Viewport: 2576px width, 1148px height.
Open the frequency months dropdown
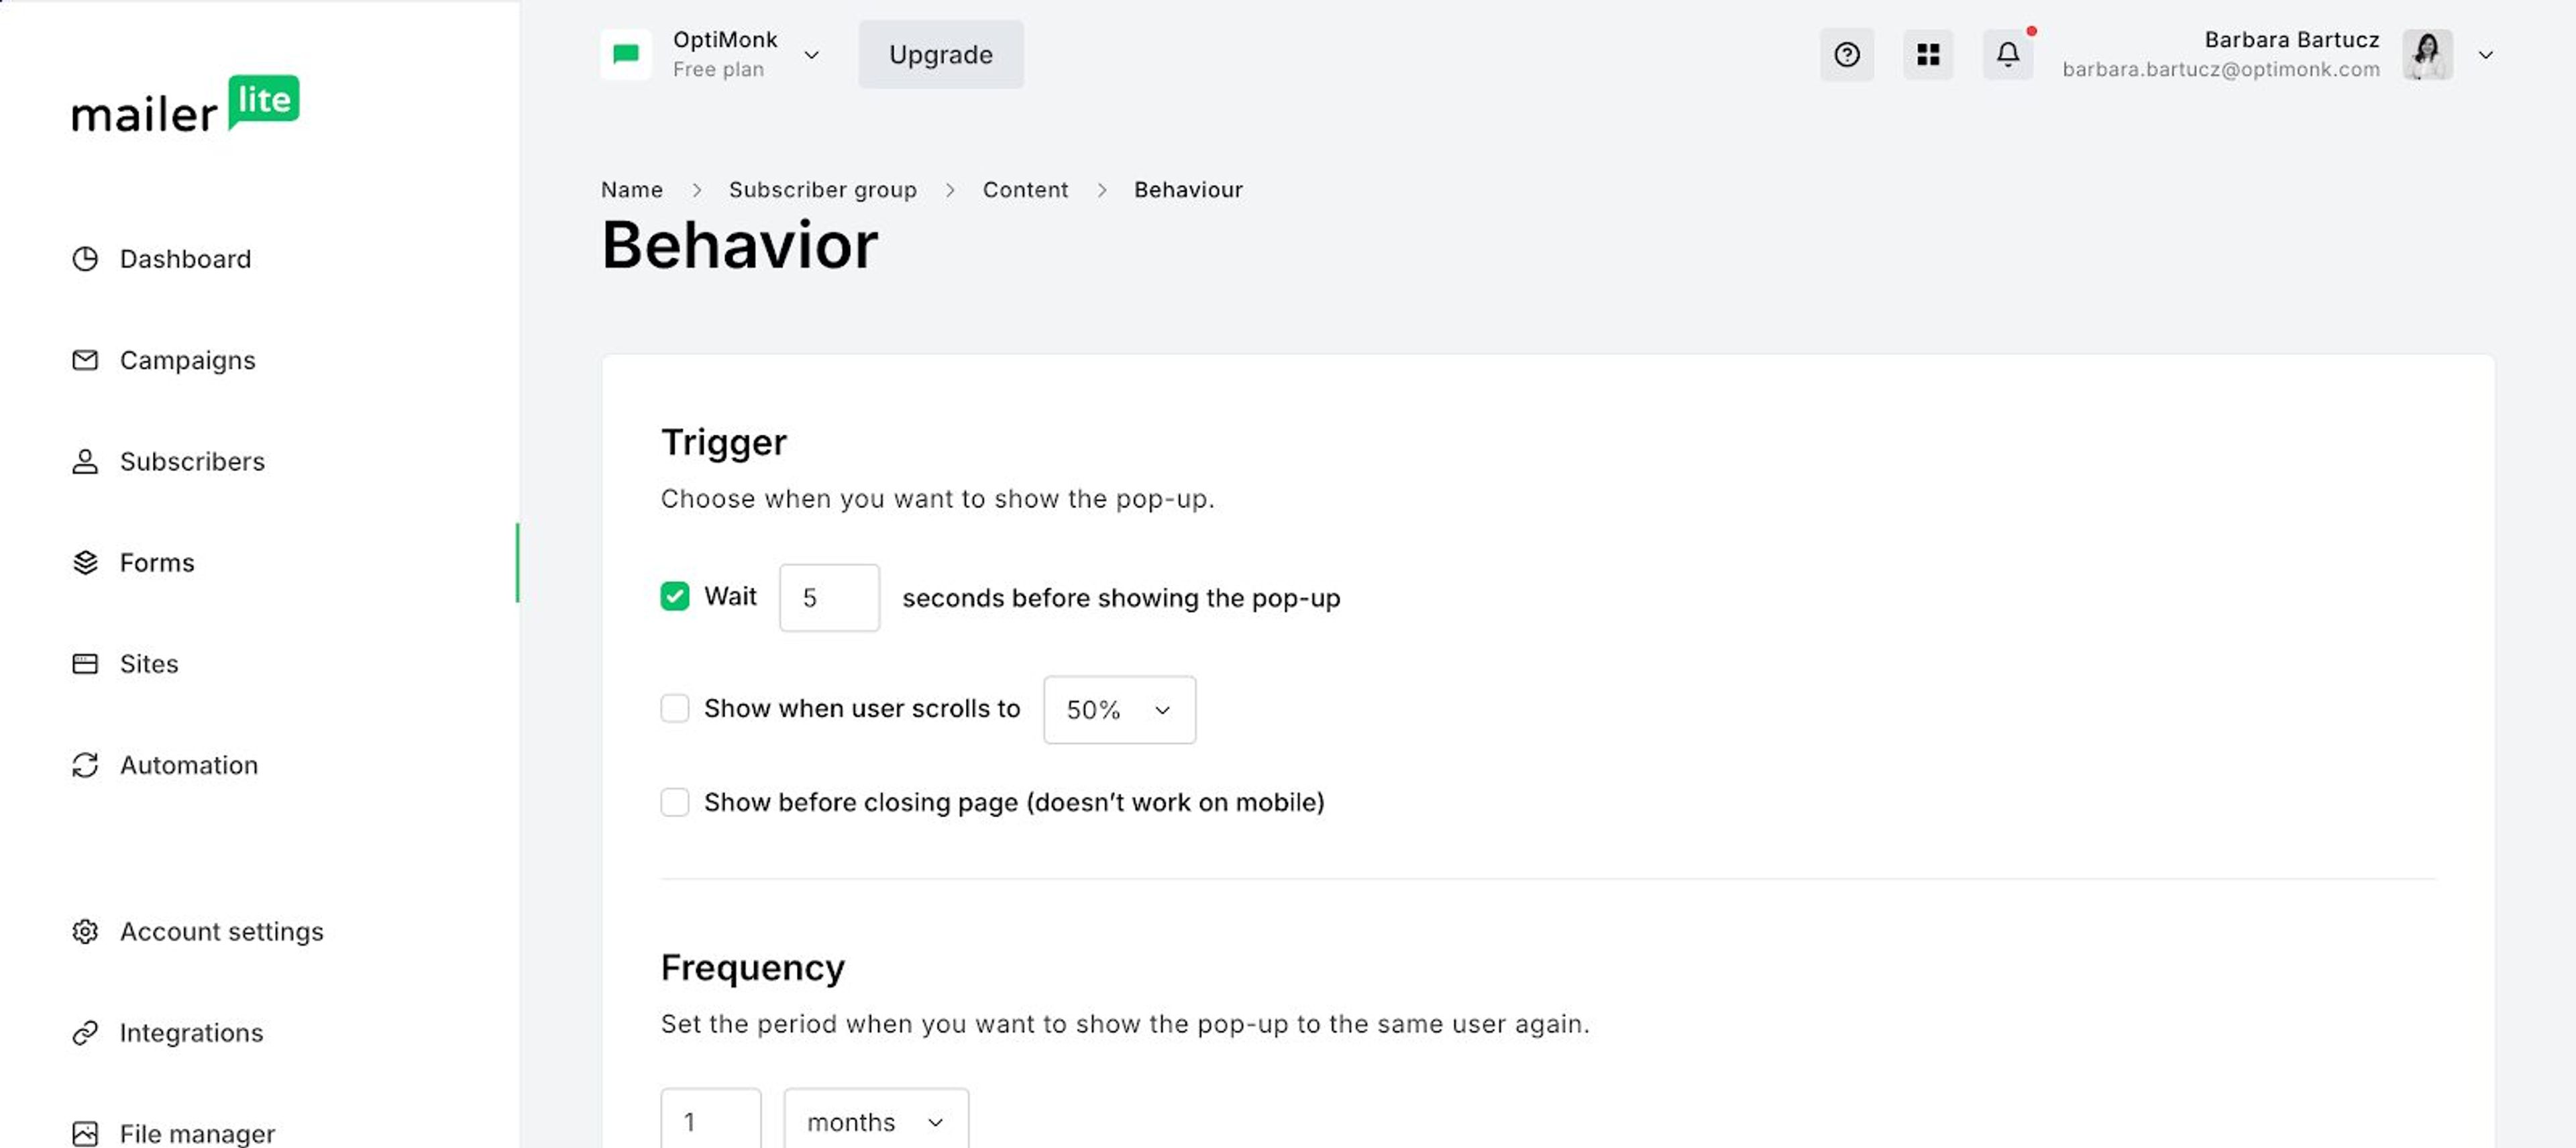874,1121
